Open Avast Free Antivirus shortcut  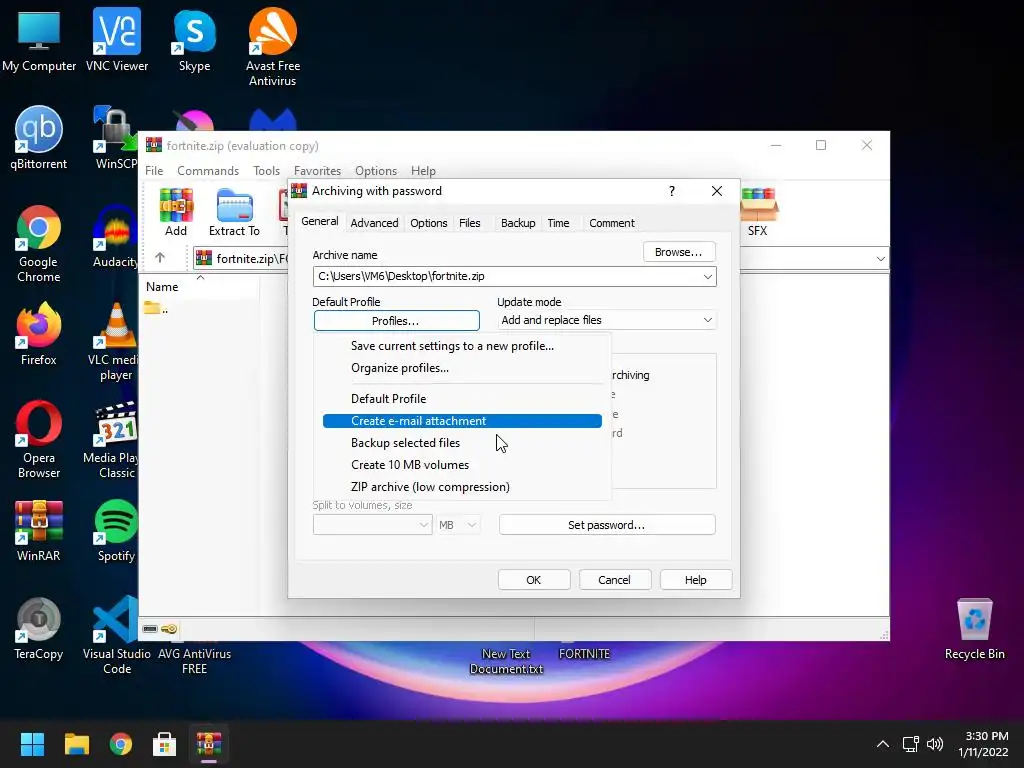pos(272,47)
